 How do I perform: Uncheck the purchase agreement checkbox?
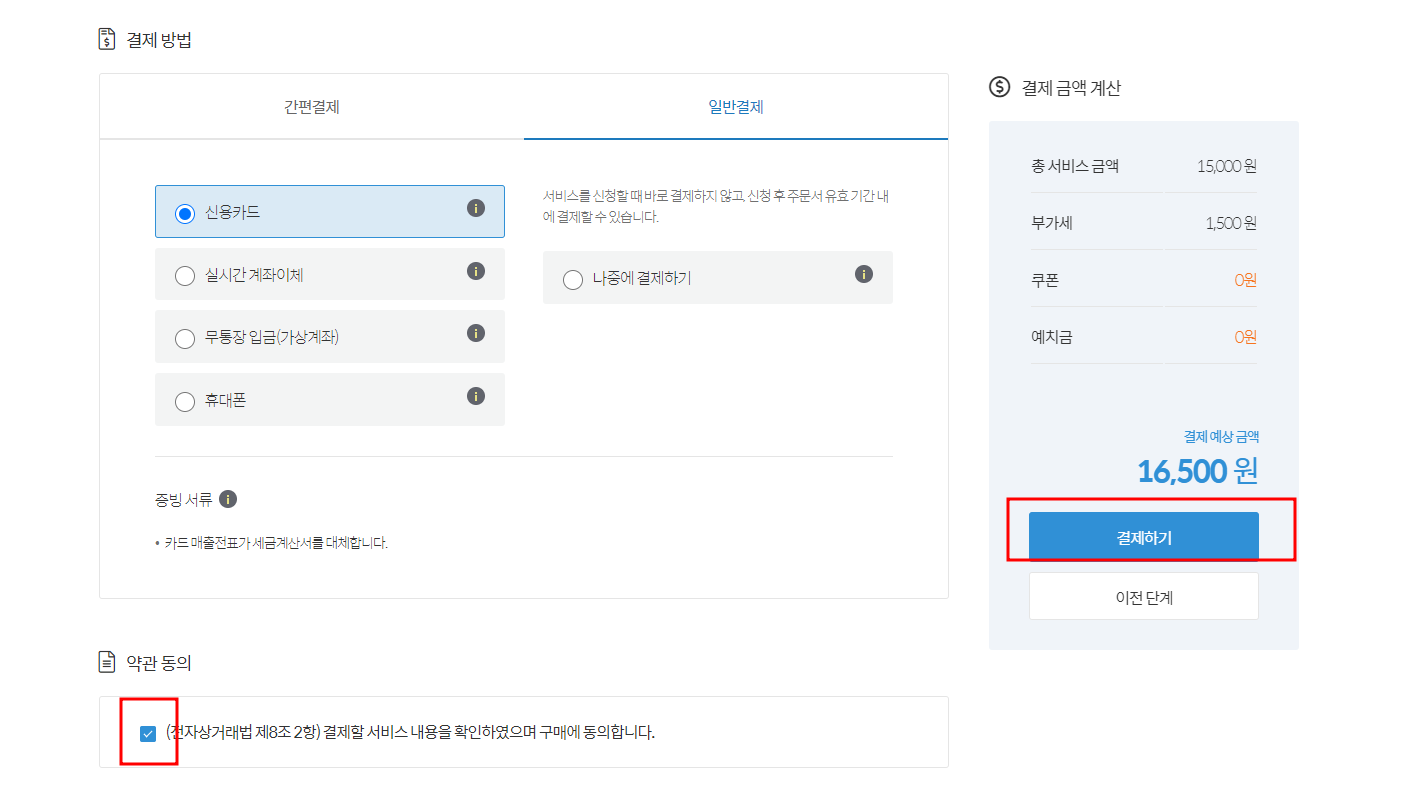point(148,731)
